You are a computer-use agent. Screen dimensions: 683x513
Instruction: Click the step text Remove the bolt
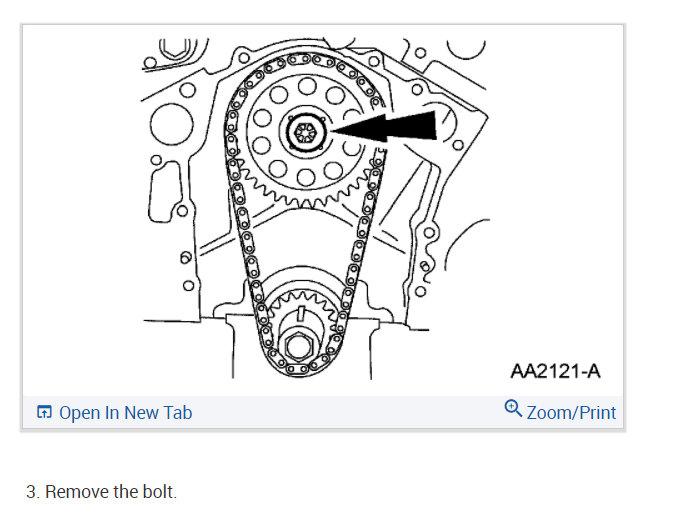coord(101,492)
